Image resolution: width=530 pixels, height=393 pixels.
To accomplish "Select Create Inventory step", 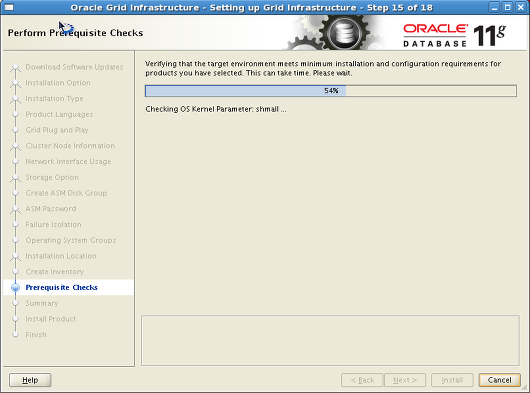I will [x=55, y=272].
